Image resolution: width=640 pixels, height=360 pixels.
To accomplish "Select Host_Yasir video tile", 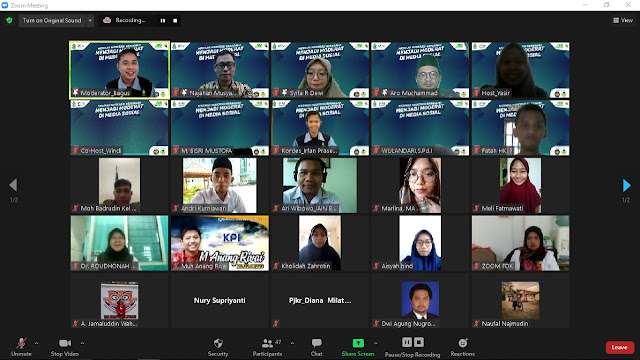I will click(x=520, y=70).
